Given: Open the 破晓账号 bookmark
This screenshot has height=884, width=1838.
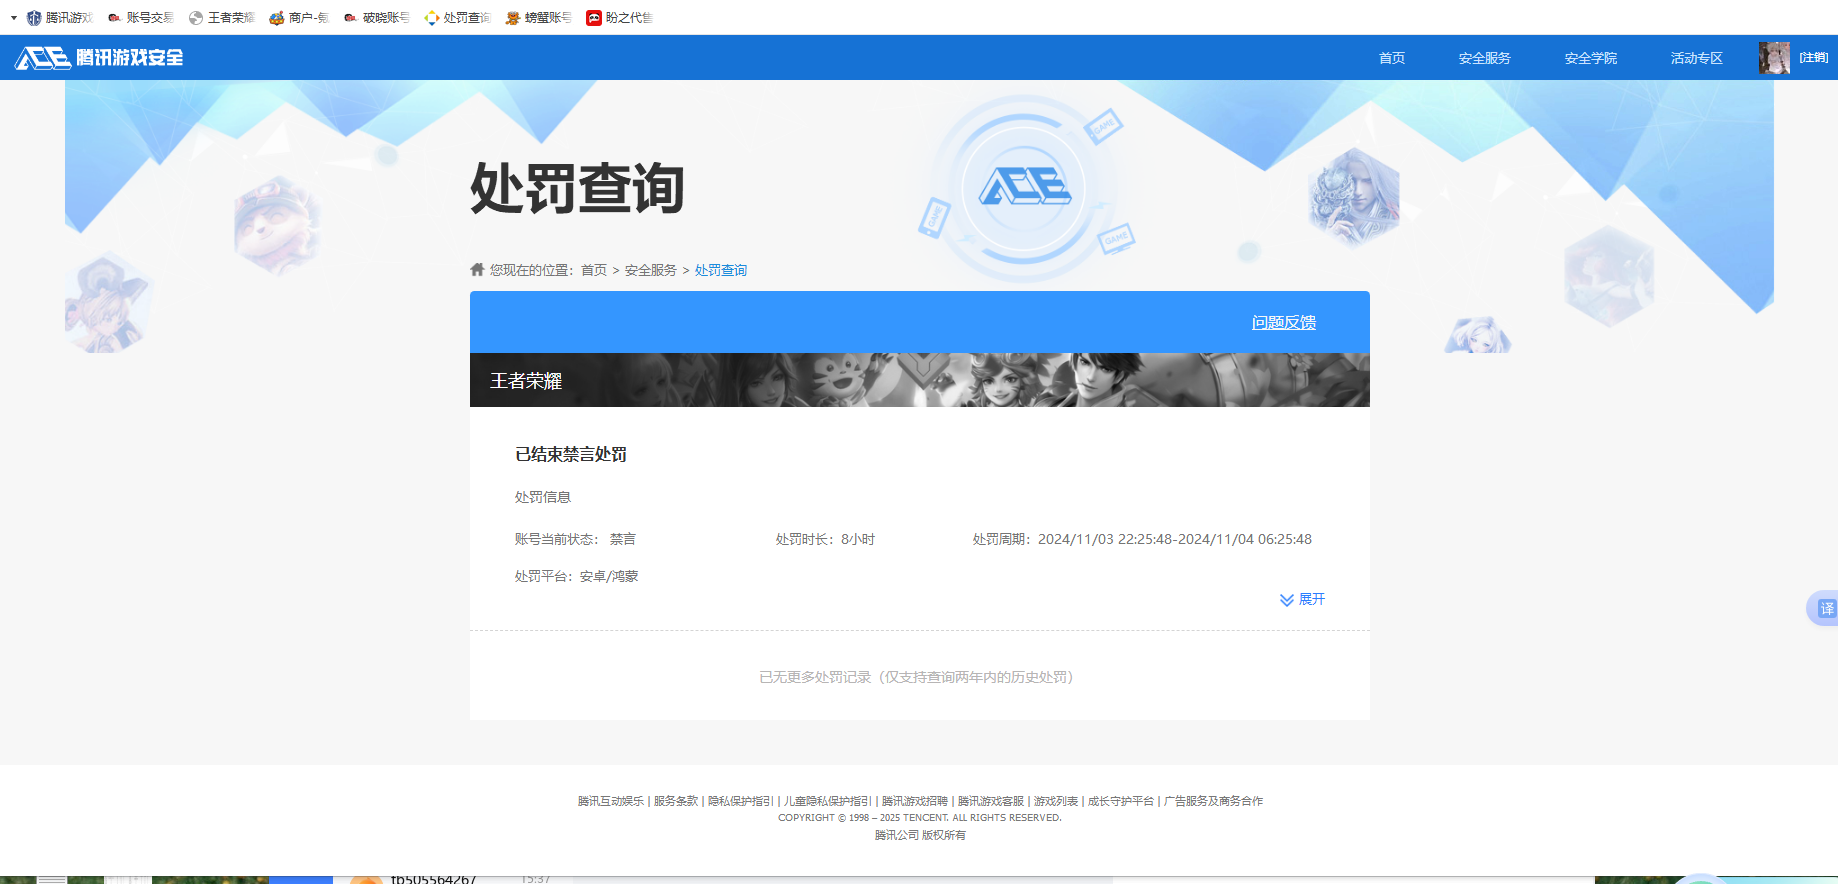Looking at the screenshot, I should [x=376, y=18].
